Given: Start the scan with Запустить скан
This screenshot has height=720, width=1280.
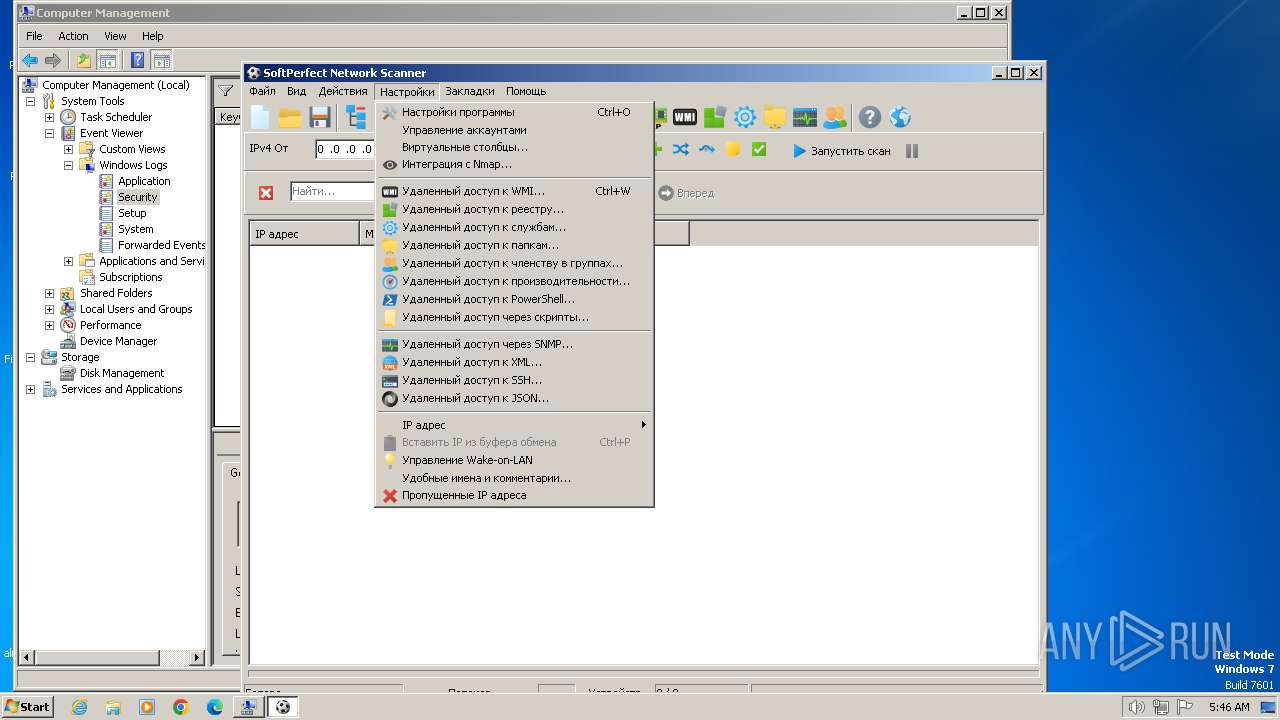Looking at the screenshot, I should [x=841, y=151].
